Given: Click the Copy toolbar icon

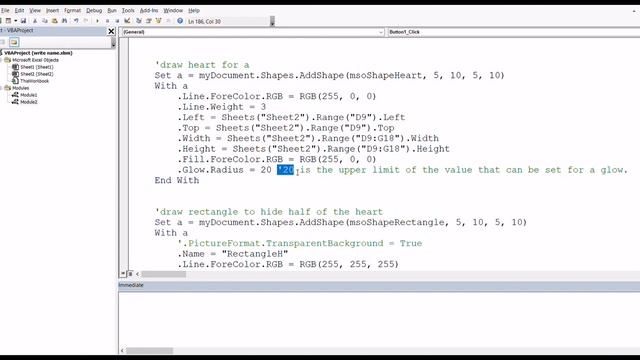Looking at the screenshot, I should click(x=45, y=21).
